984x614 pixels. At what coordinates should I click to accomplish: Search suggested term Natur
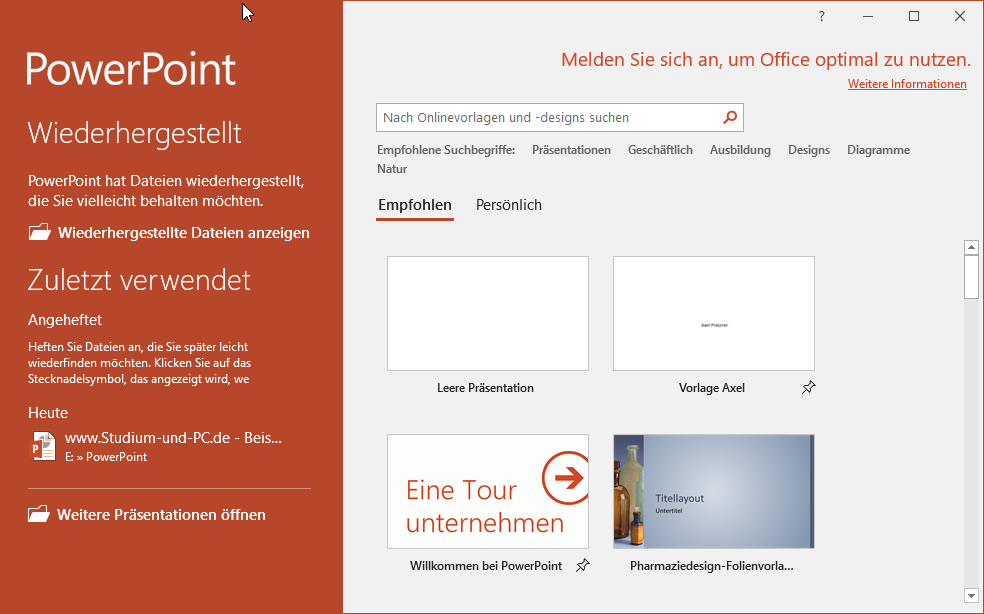coord(392,169)
